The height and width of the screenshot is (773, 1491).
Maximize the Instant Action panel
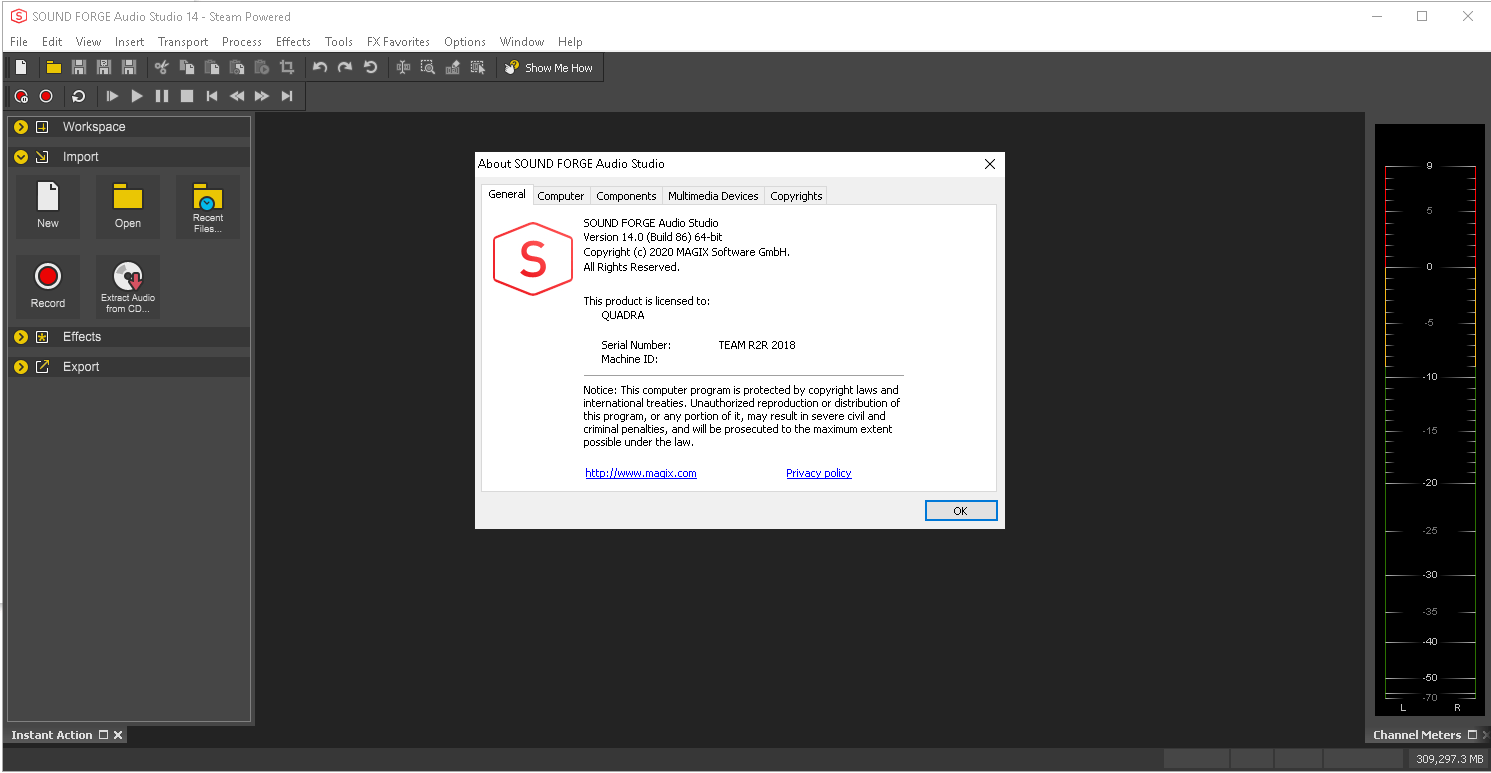click(102, 735)
